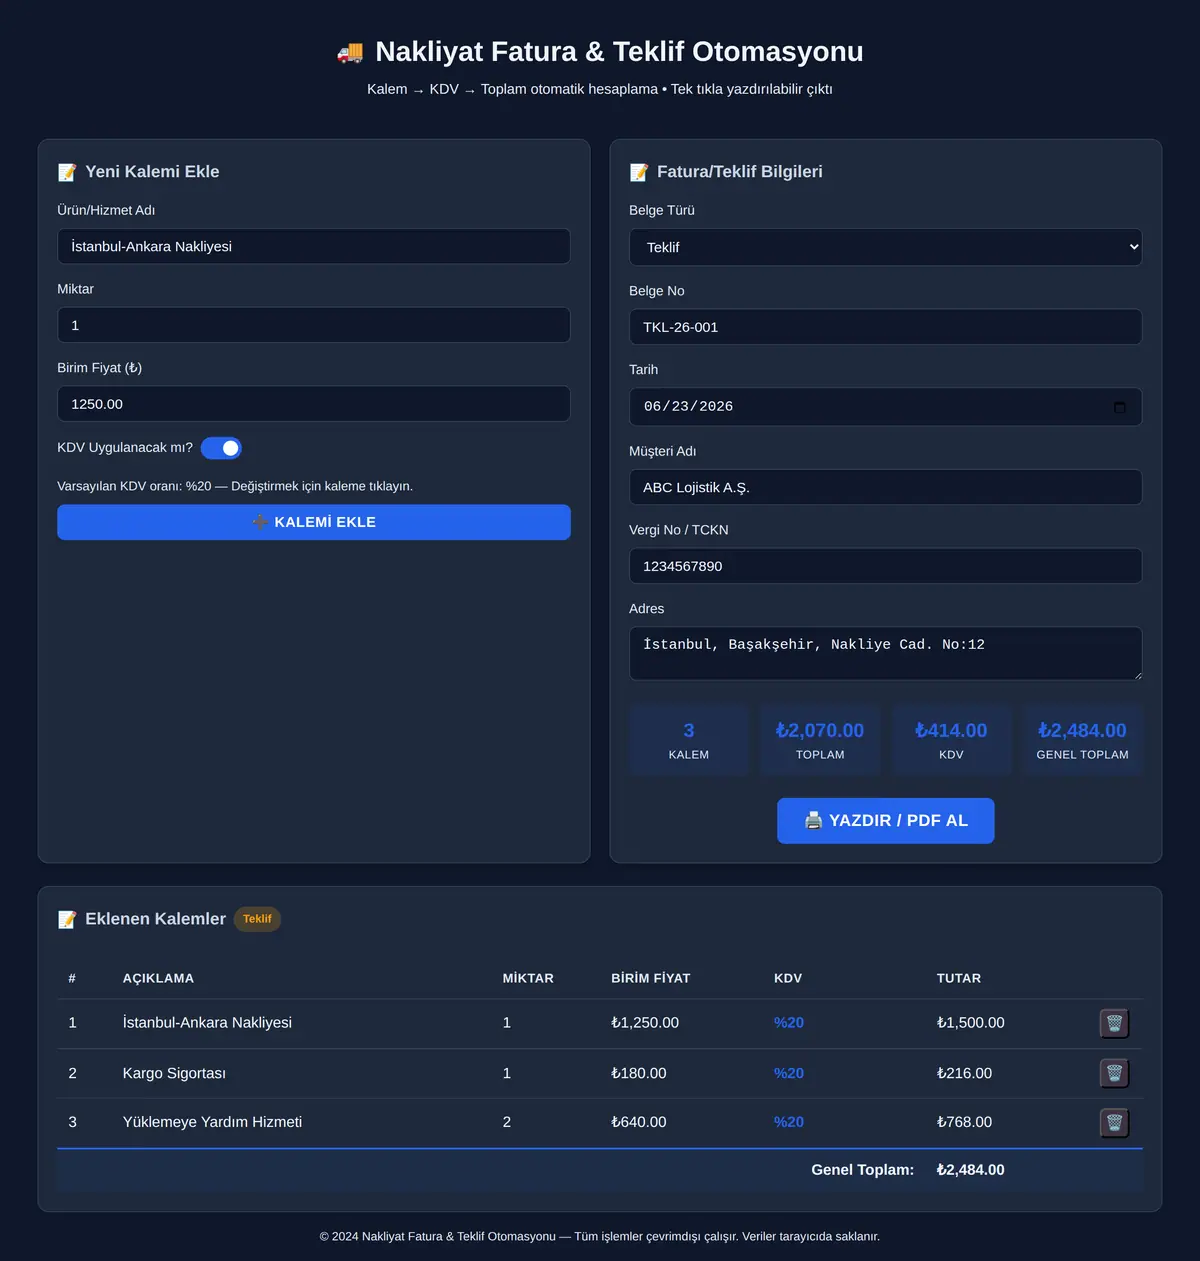Click the ₺216.00 amount cell
Screen dimensions: 1200x1261
pos(965,1073)
